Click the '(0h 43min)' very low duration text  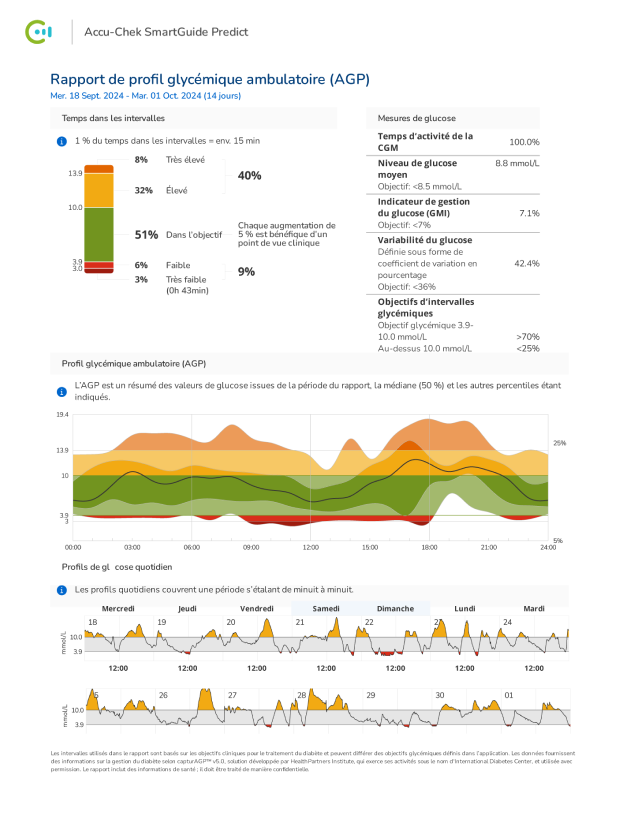coord(187,291)
